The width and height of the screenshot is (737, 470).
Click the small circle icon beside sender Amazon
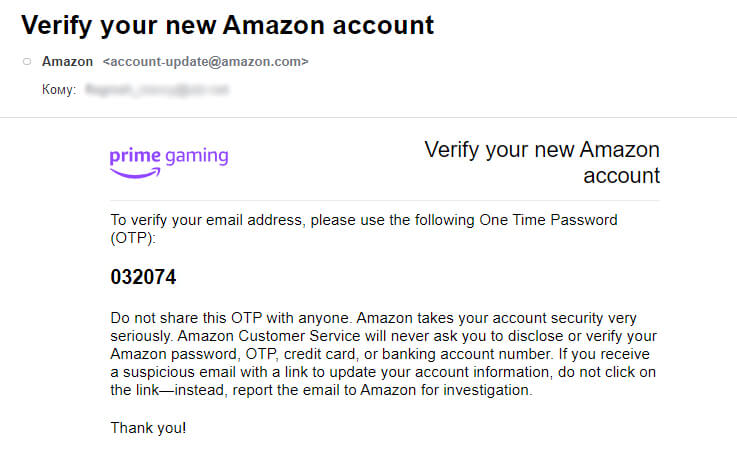tap(27, 62)
